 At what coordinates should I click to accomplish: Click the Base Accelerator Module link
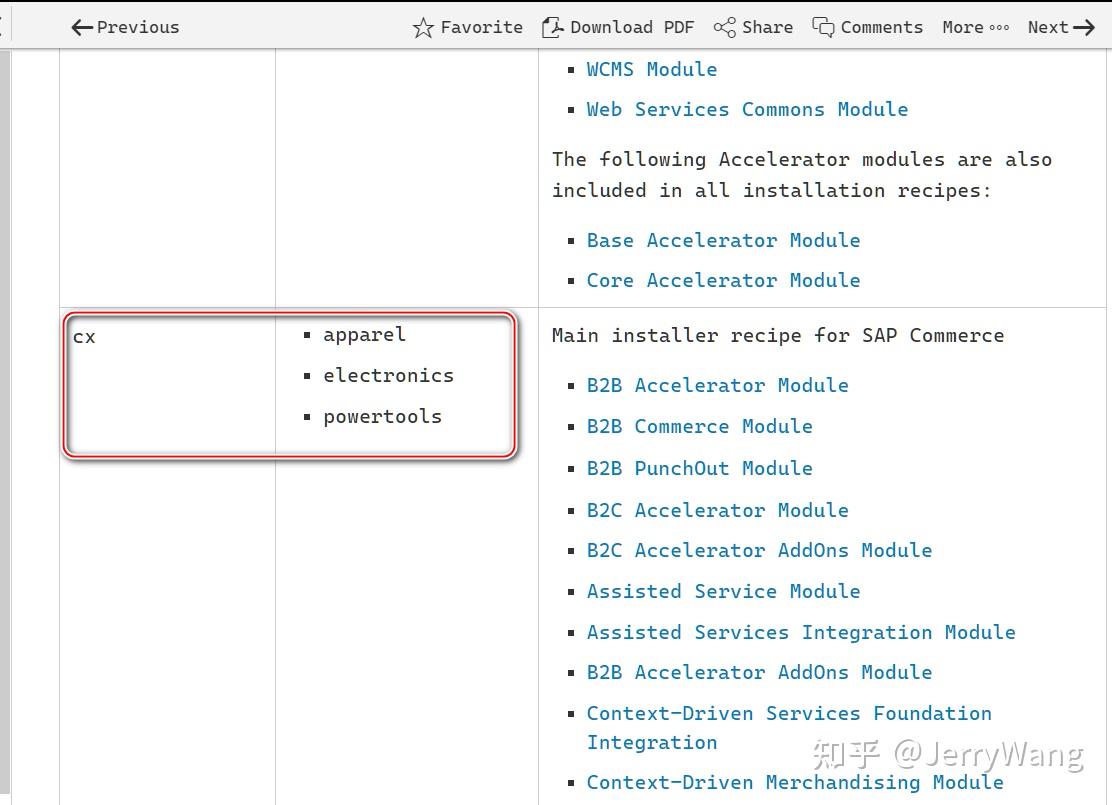(723, 240)
